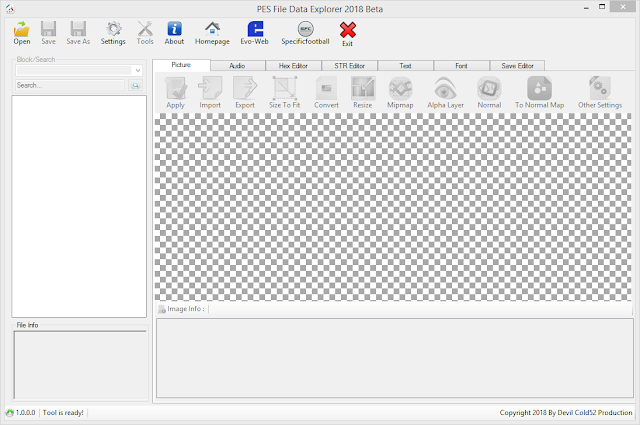Image resolution: width=640 pixels, height=425 pixels.
Task: Click the Save floppy disk icon
Action: tap(48, 29)
